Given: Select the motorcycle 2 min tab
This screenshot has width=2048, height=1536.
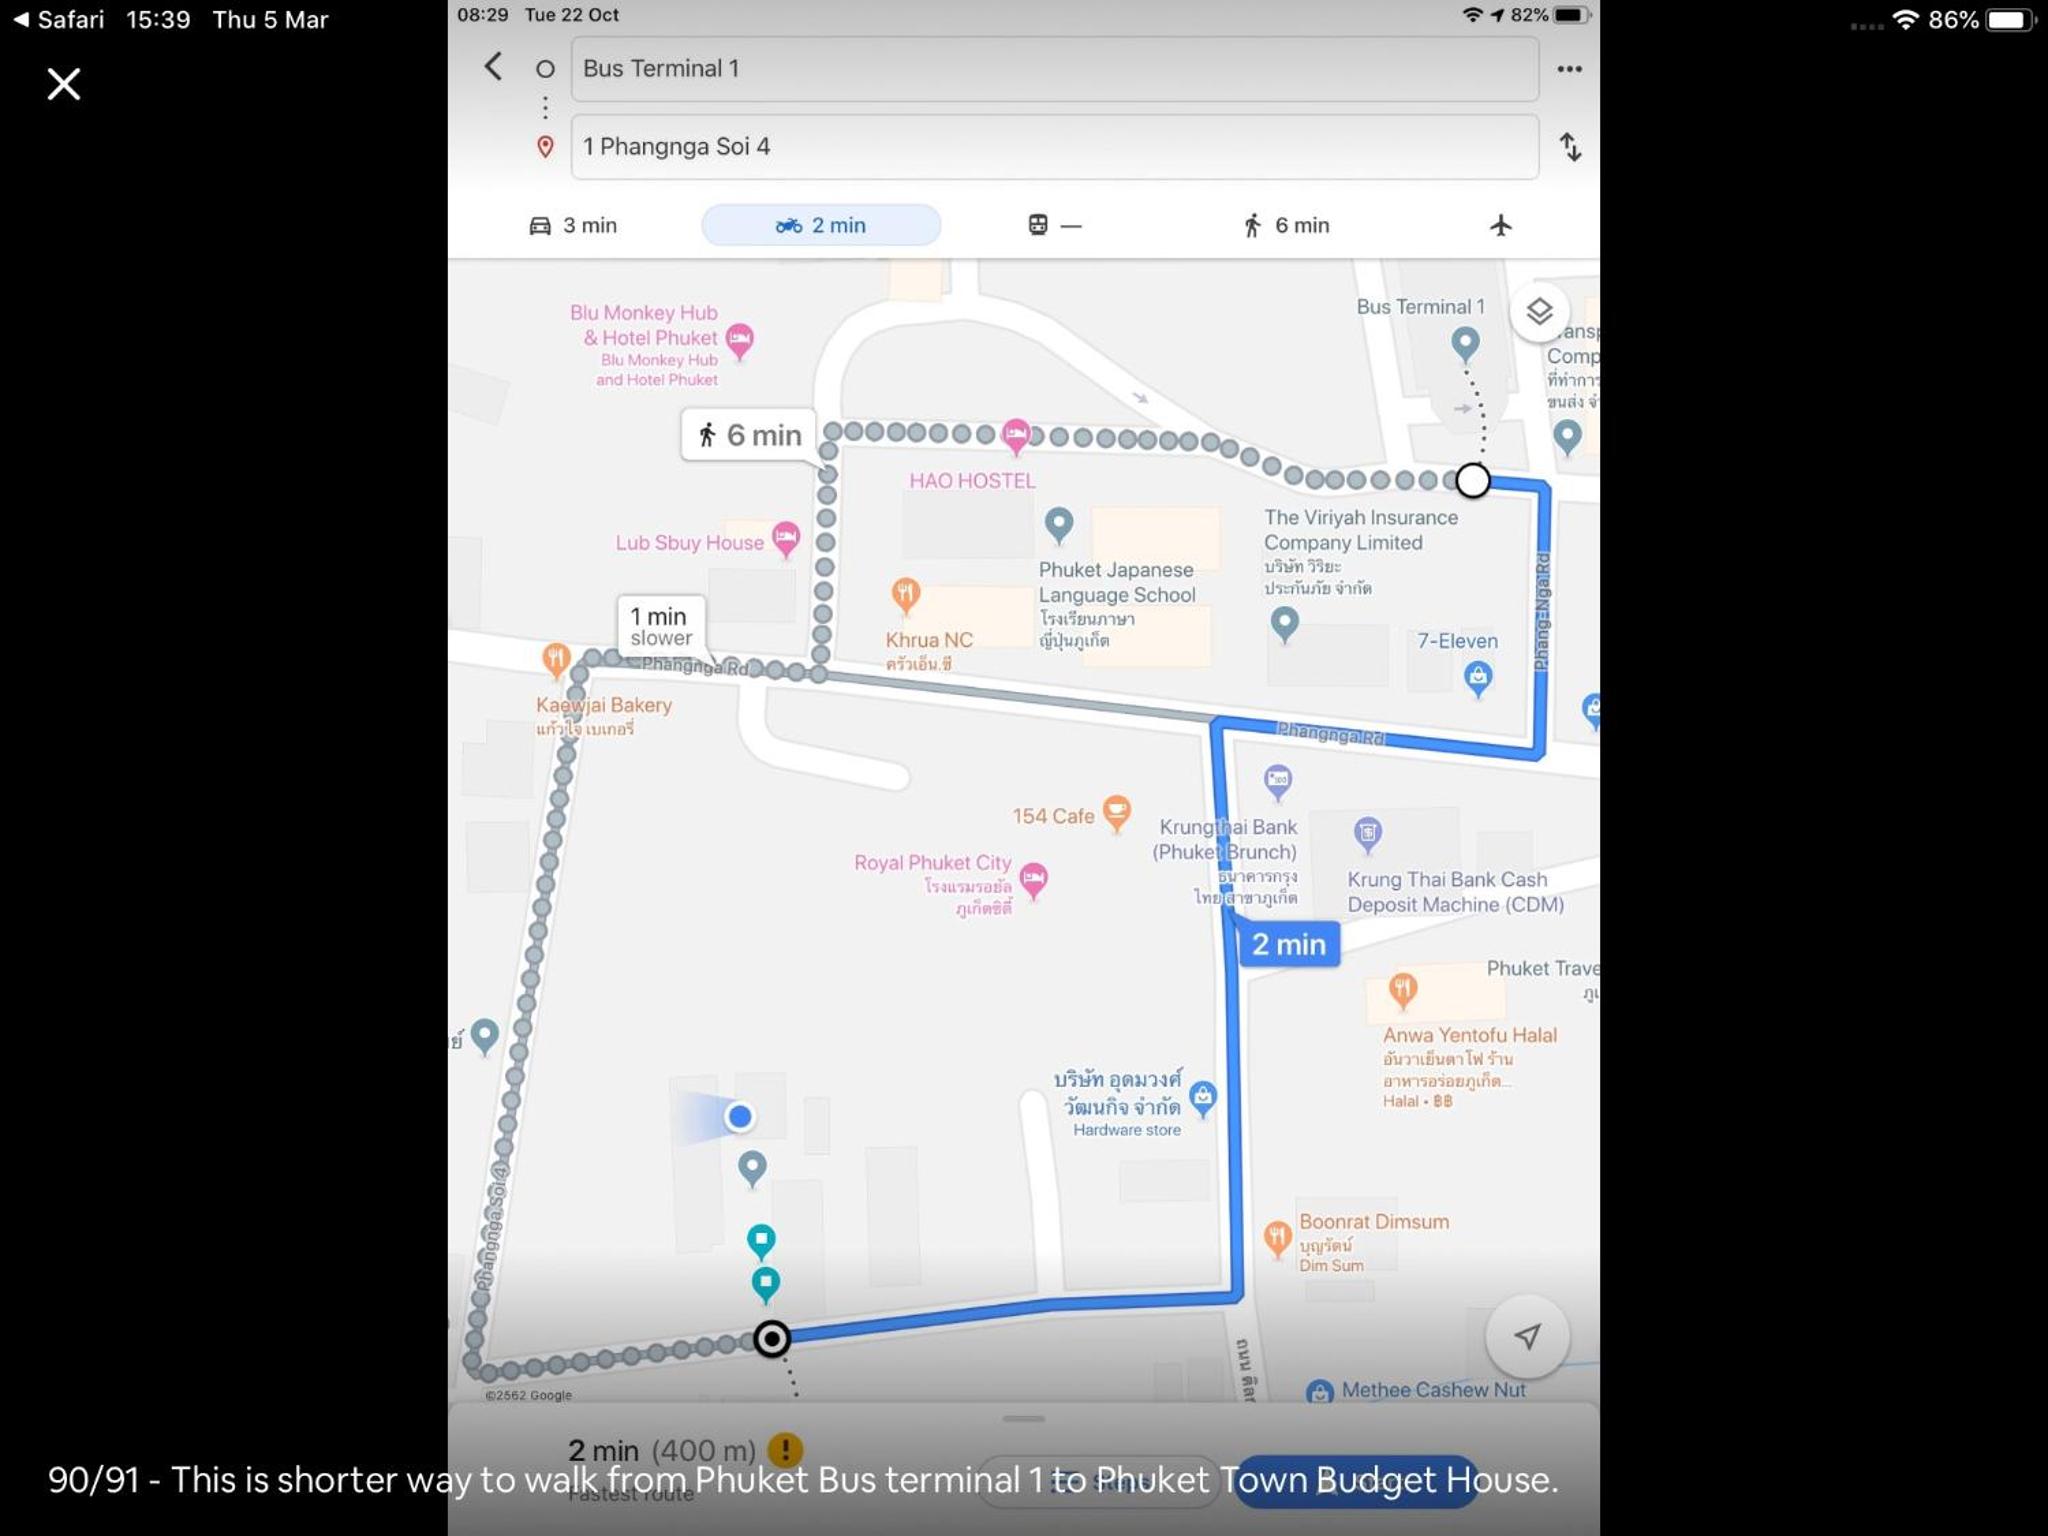Looking at the screenshot, I should [x=821, y=225].
